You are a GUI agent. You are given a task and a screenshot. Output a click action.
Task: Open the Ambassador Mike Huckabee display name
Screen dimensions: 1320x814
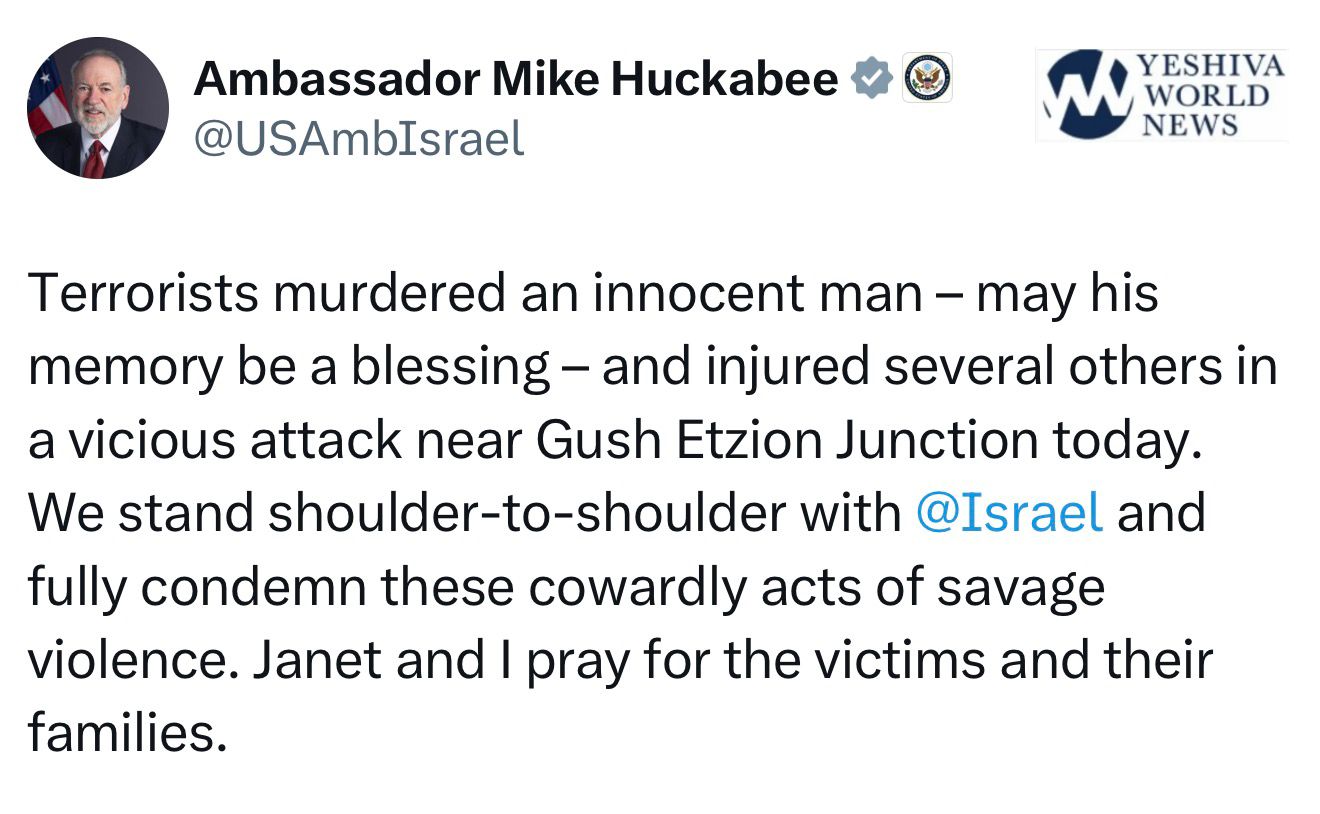(515, 78)
